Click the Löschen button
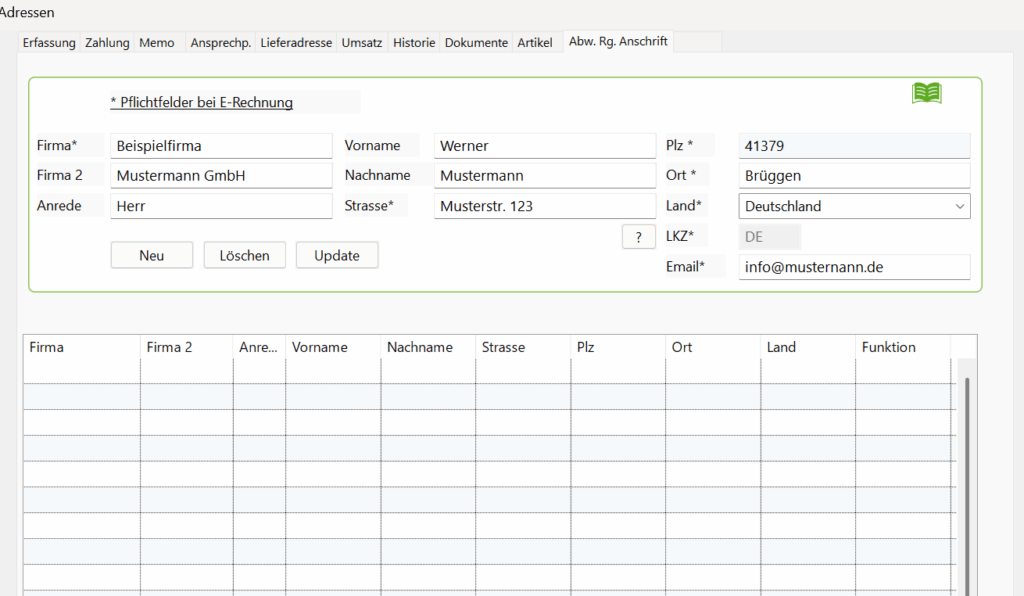 (x=245, y=256)
